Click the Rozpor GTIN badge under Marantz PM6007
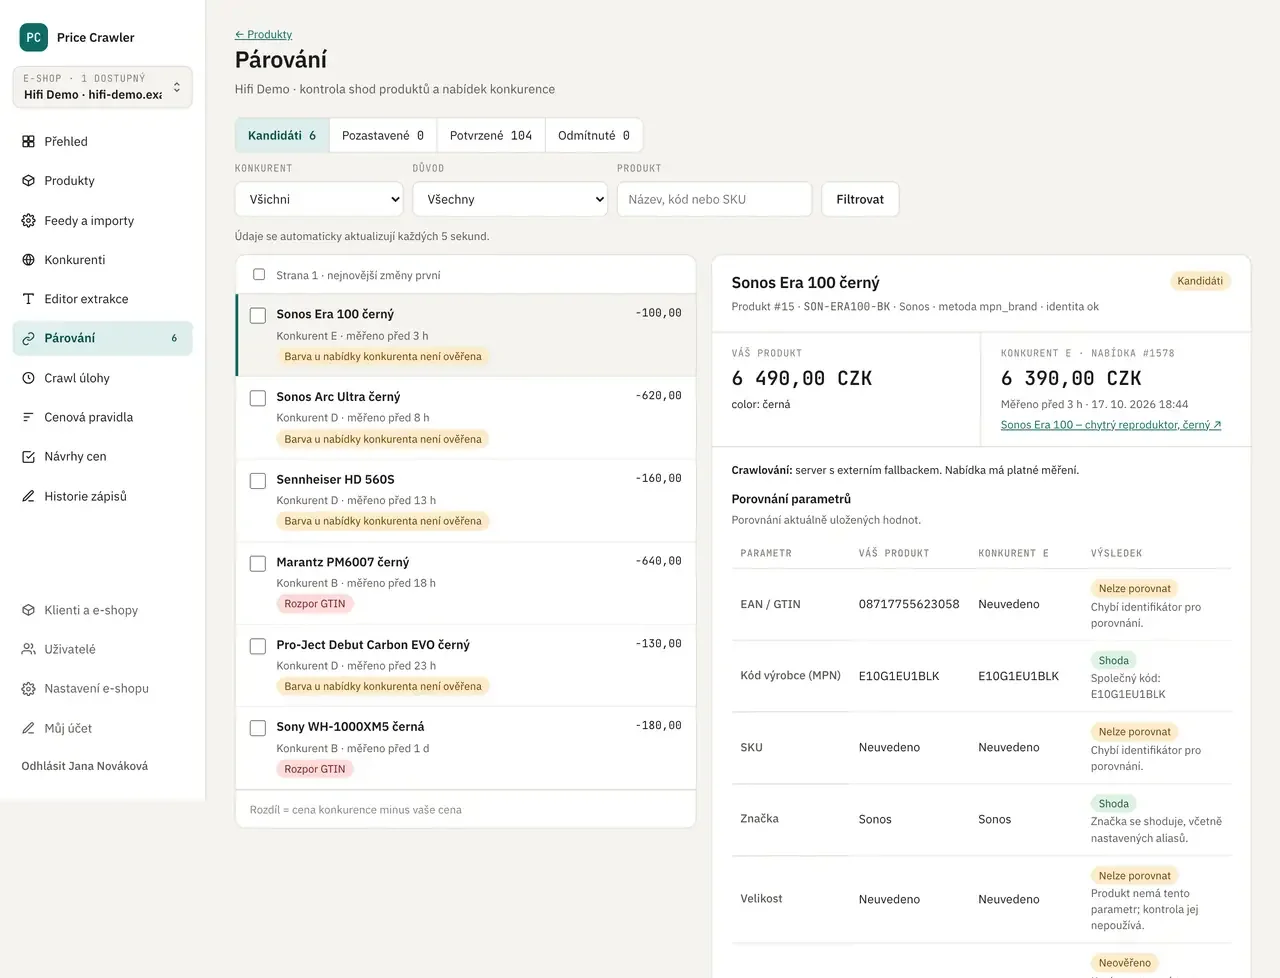This screenshot has width=1280, height=978. pyautogui.click(x=315, y=604)
